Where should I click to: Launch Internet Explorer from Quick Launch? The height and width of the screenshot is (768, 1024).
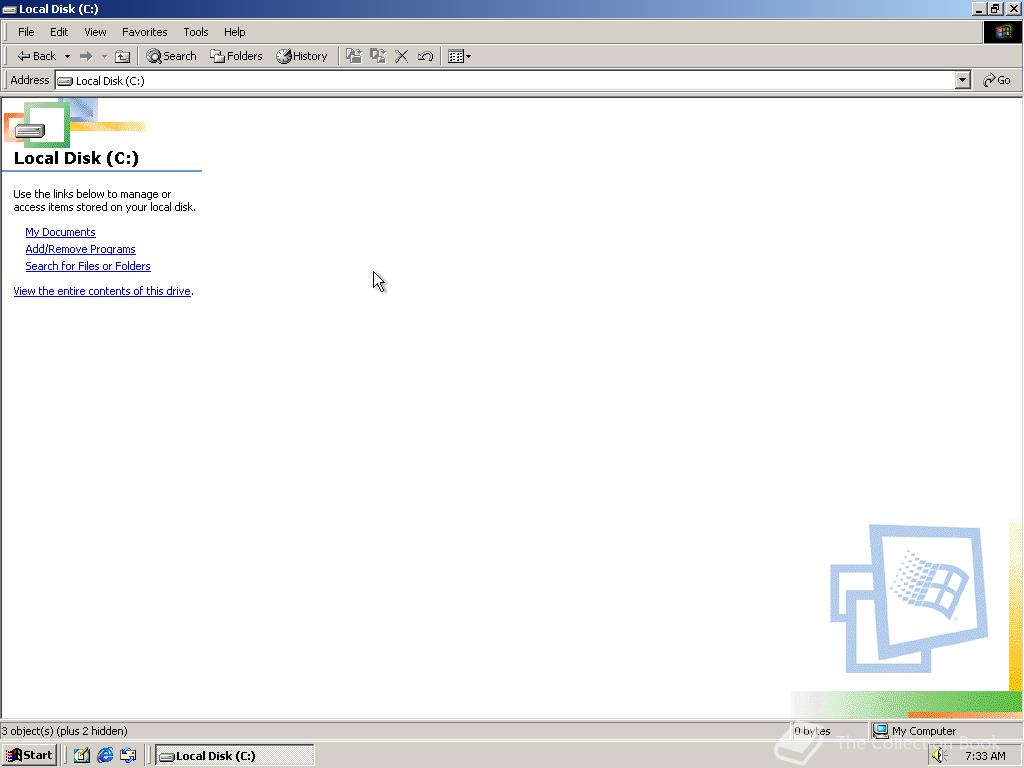[x=104, y=756]
